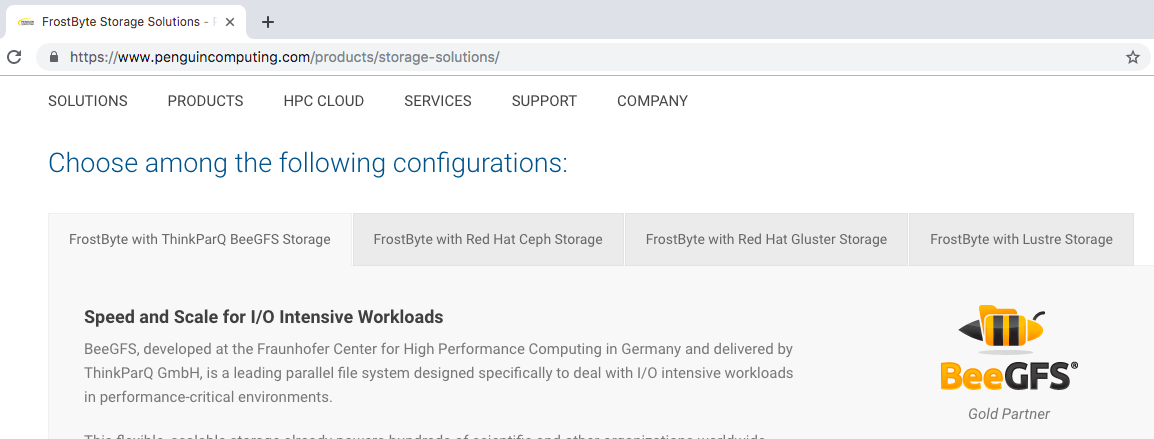Switch to FrostByte with Red Hat Gluster tab
Screen dimensions: 1154x439
click(766, 239)
